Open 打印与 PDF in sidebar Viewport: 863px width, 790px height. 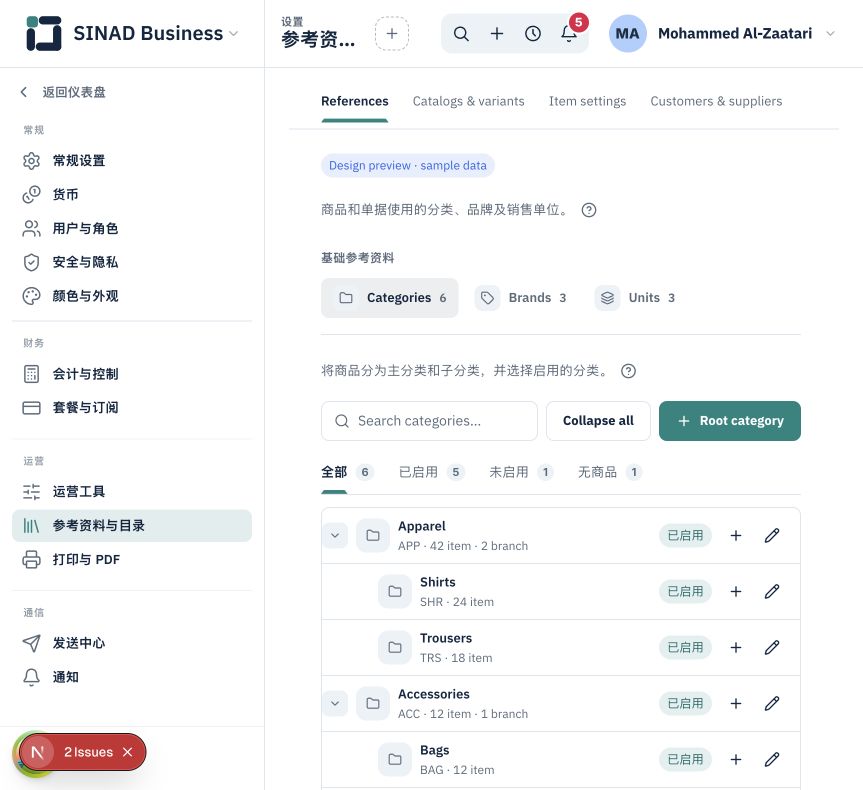[x=132, y=560]
